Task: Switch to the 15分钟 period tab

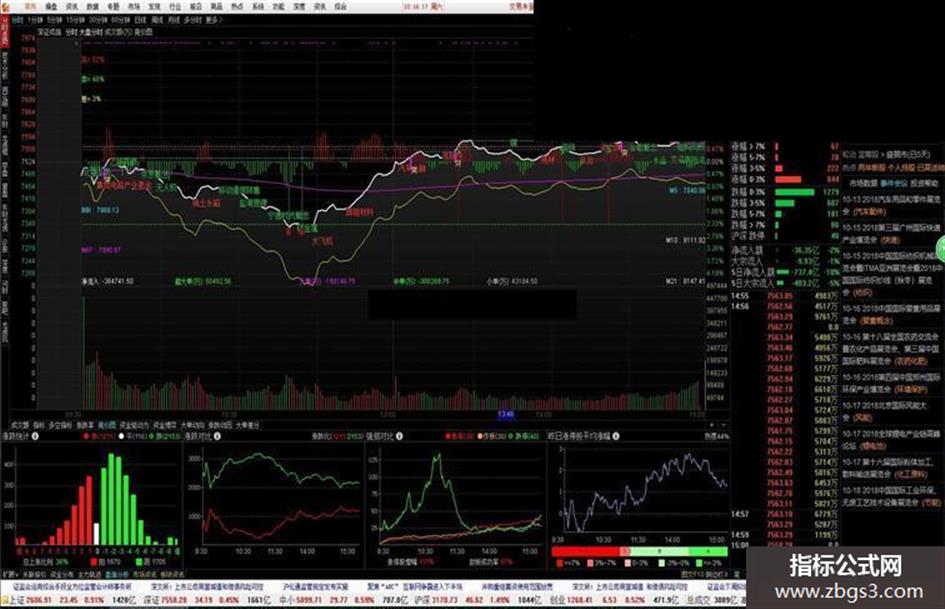Action: (x=75, y=20)
